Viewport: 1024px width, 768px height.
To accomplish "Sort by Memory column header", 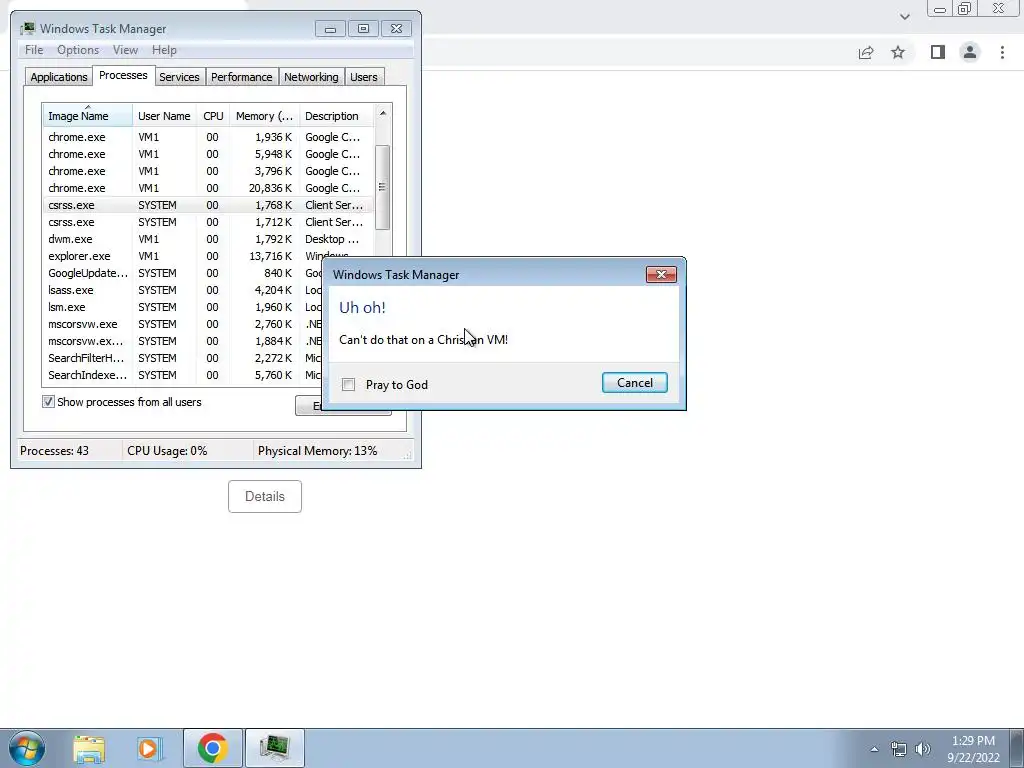I will [264, 116].
